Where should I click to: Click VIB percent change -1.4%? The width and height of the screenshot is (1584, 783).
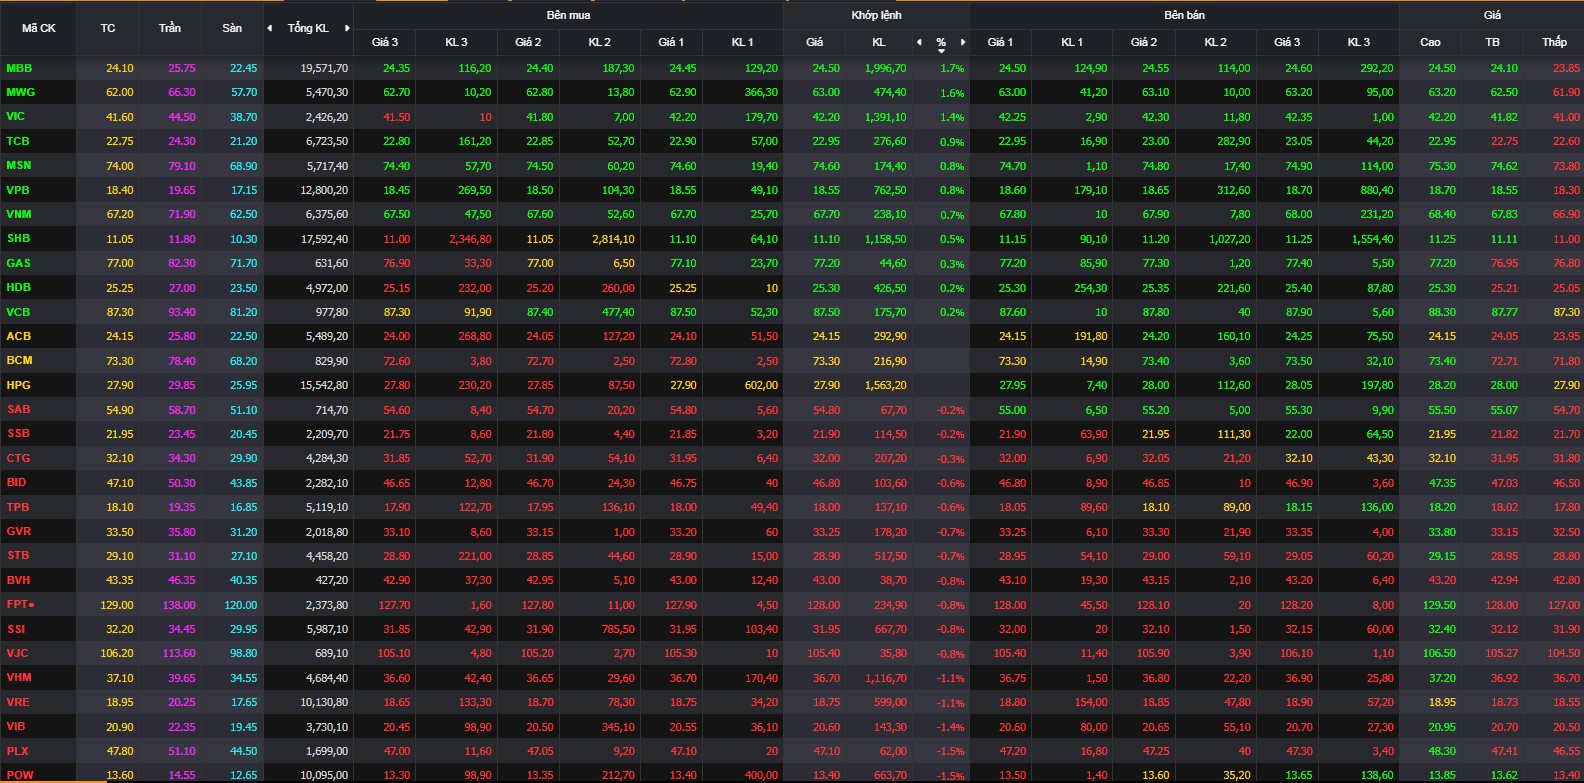click(950, 727)
